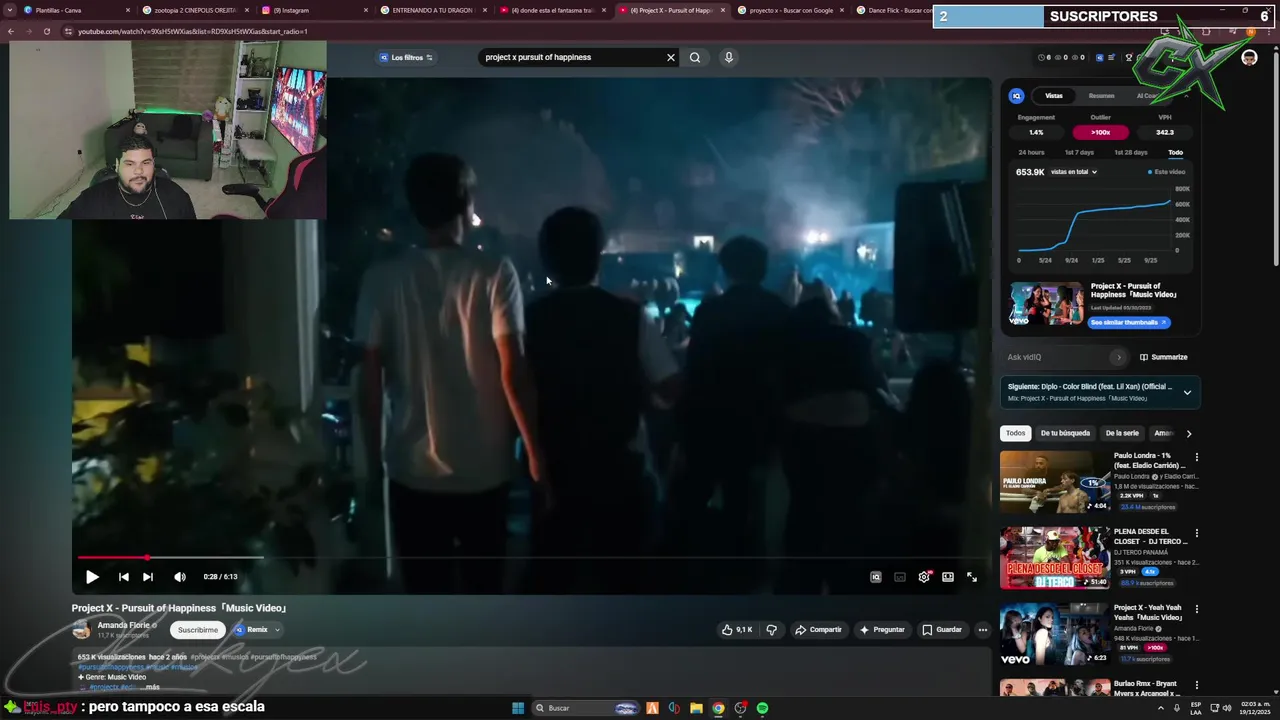Click the Summarize button
The width and height of the screenshot is (1280, 720).
click(x=1164, y=357)
